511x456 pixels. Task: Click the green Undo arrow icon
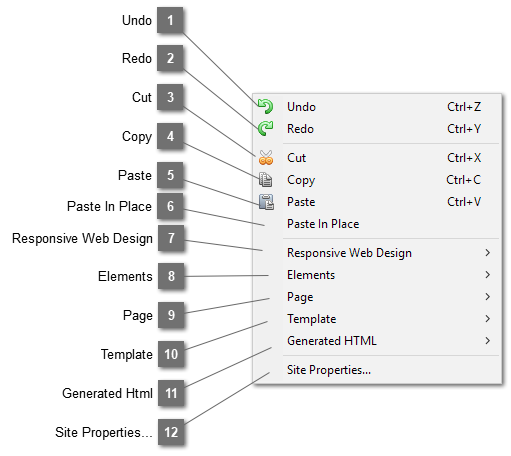pyautogui.click(x=265, y=106)
